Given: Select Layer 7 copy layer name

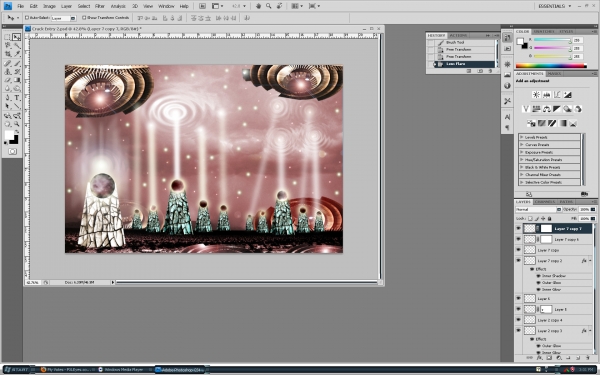Looking at the screenshot, I should tap(548, 250).
